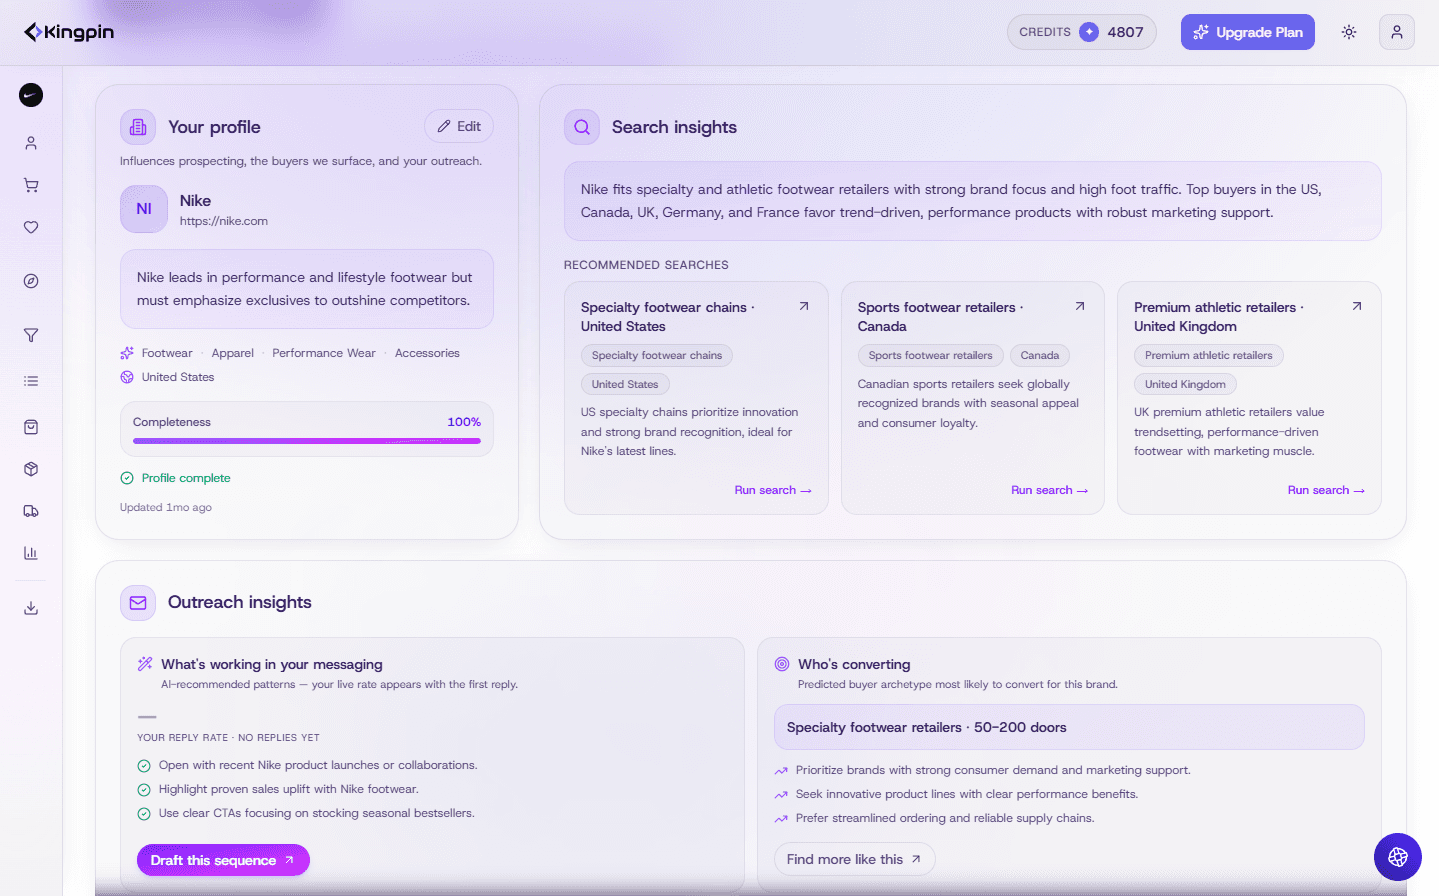Click the Performance Wear category text
Viewport: 1439px width, 896px height.
[324, 353]
